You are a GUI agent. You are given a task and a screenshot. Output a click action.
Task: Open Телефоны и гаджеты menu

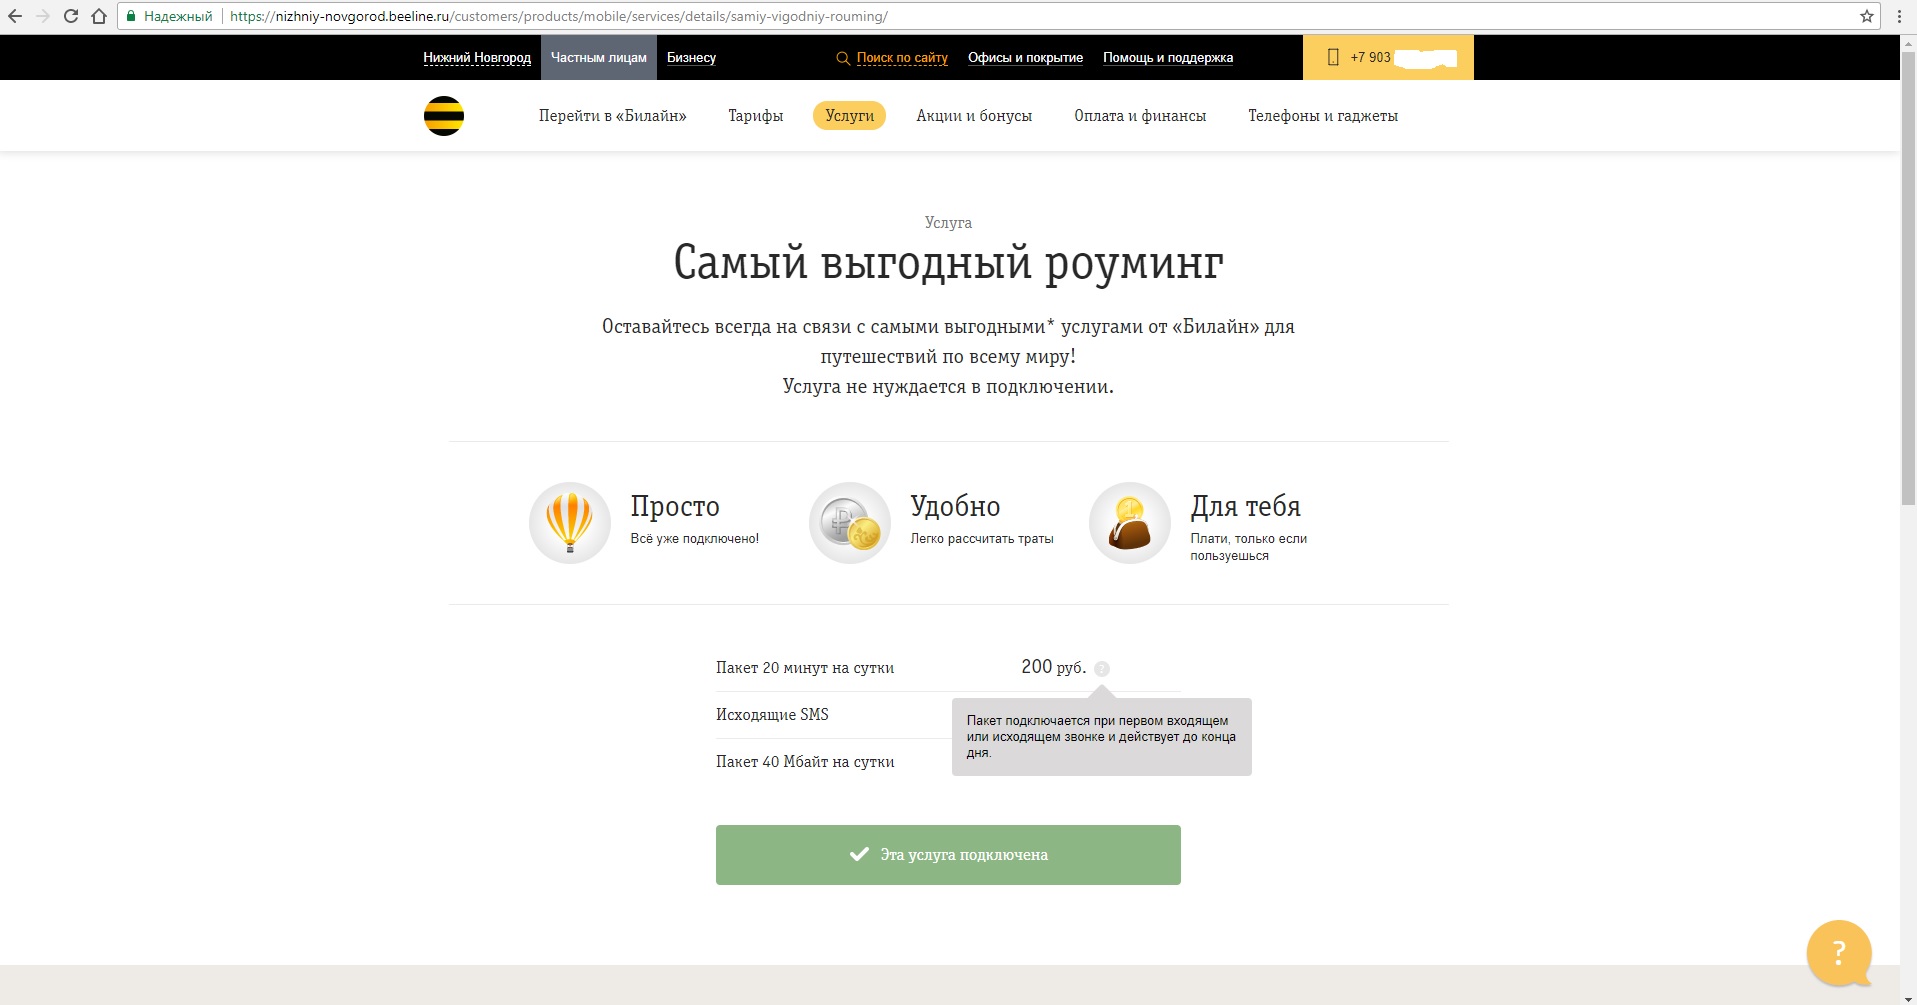1323,116
